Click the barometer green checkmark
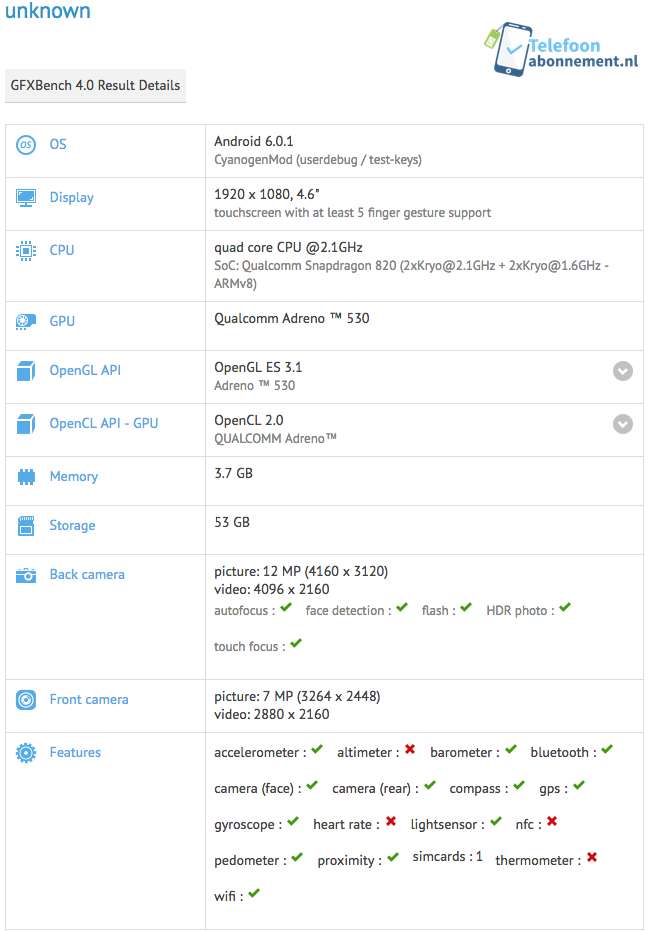 511,749
